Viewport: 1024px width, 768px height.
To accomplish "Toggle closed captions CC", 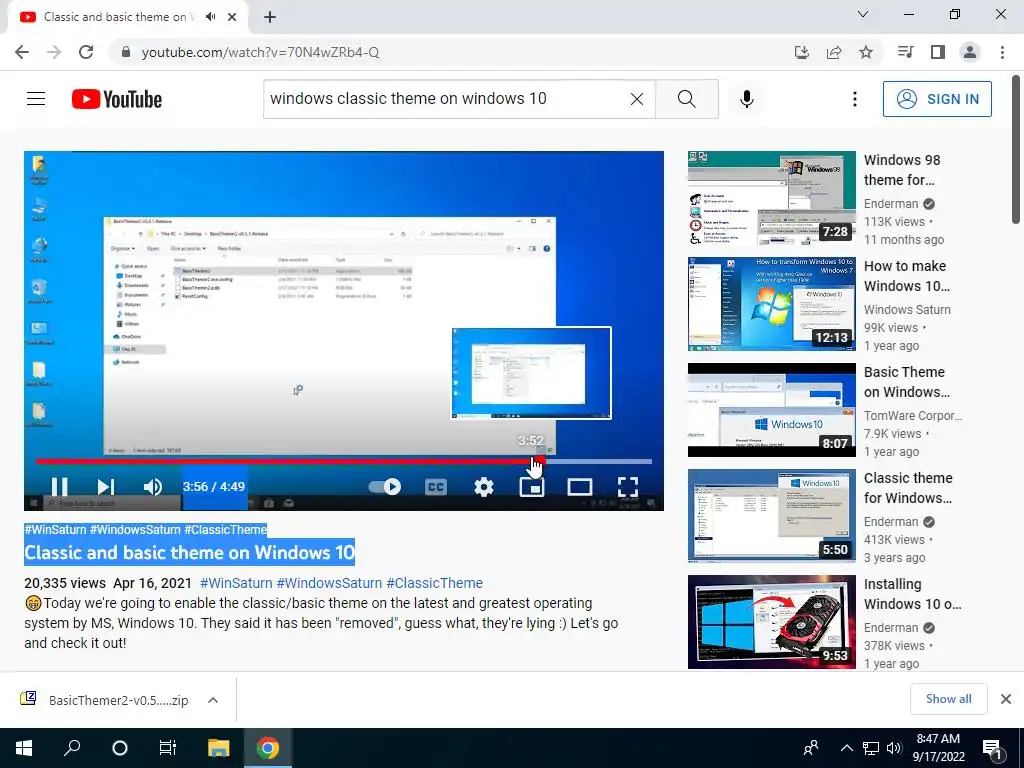I will pos(436,487).
